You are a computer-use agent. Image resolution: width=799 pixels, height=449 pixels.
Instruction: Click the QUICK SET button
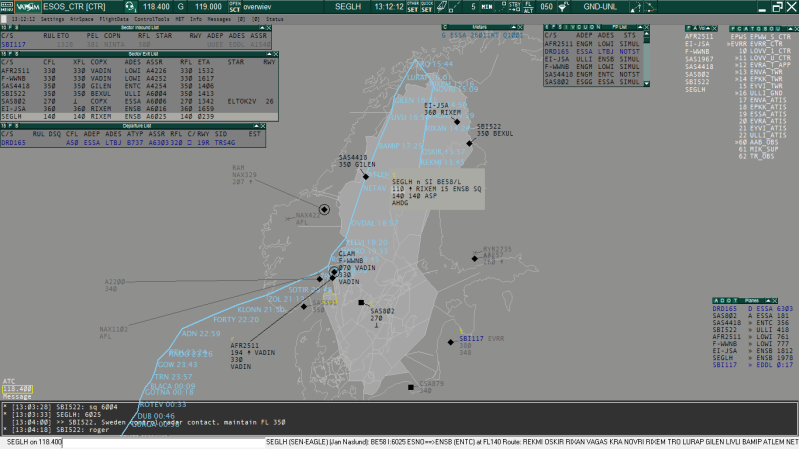[427, 6]
